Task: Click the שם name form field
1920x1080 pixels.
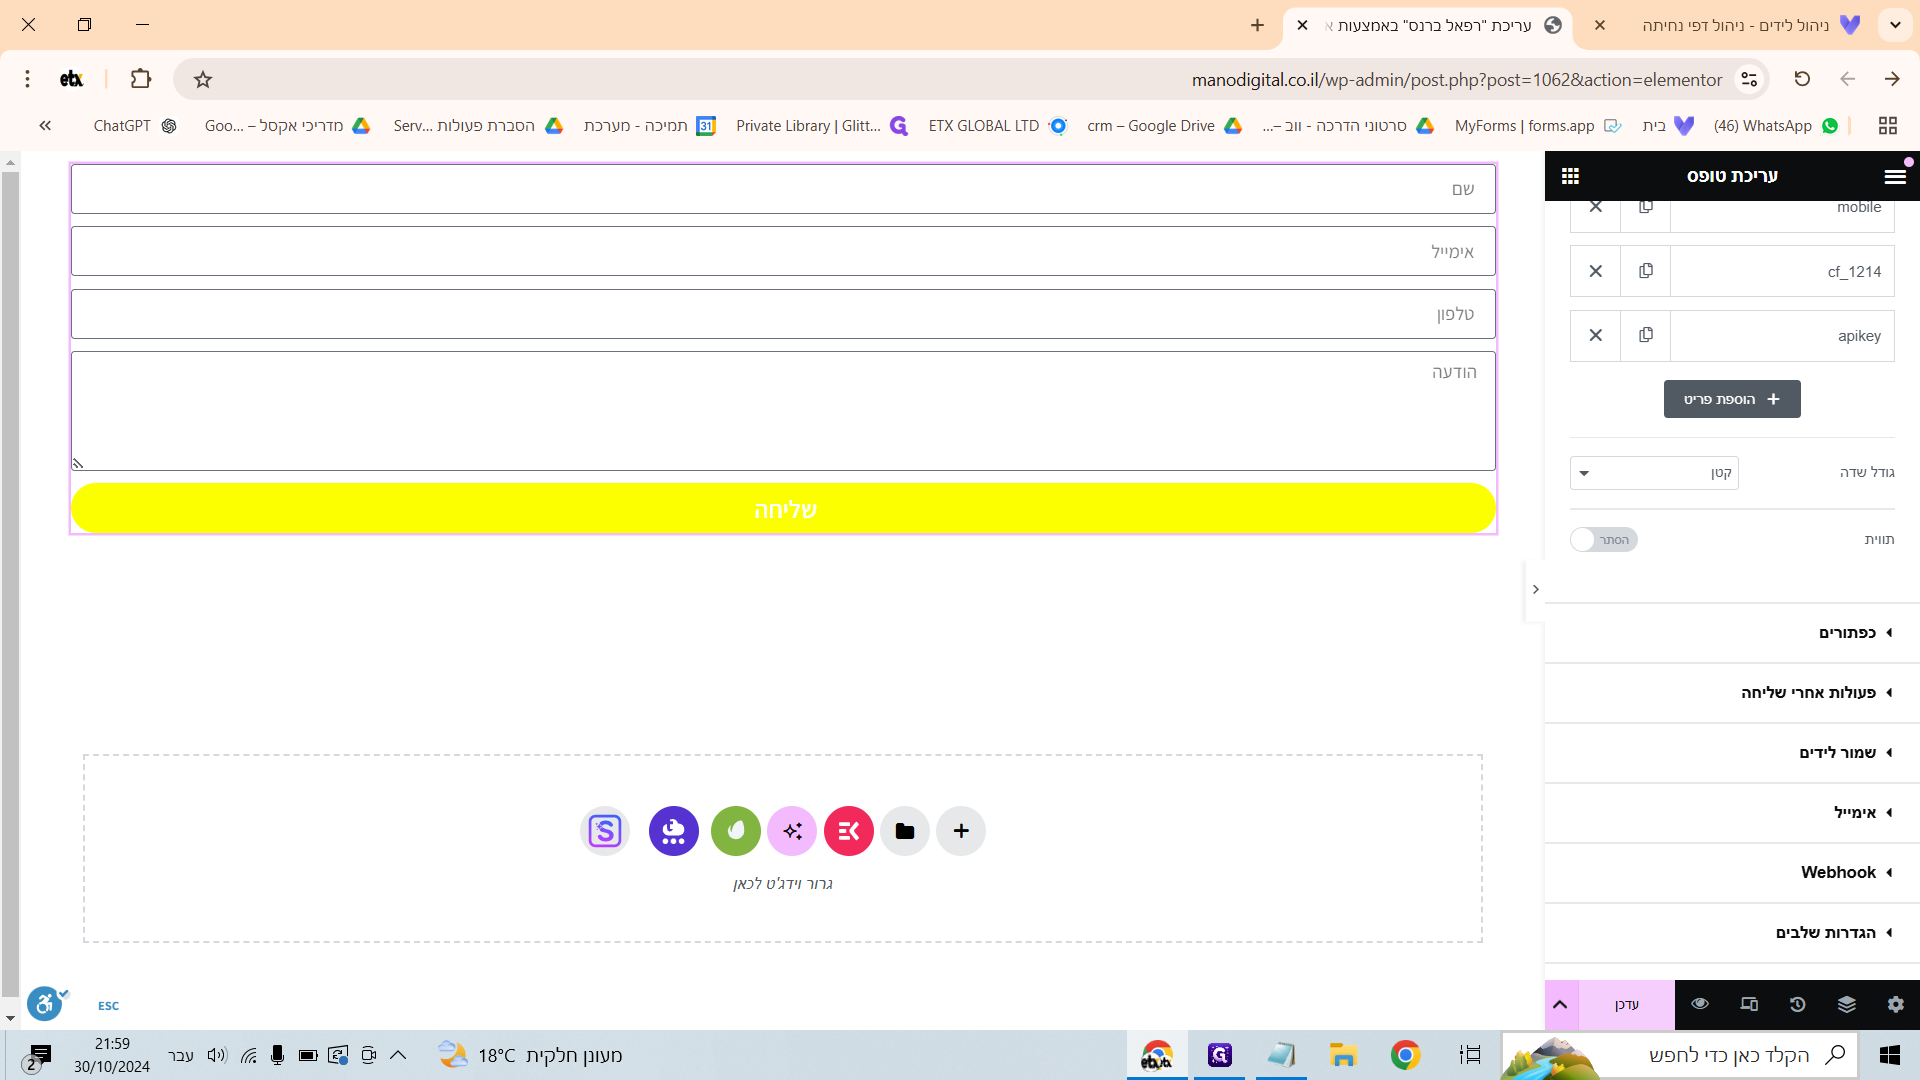Action: (783, 189)
